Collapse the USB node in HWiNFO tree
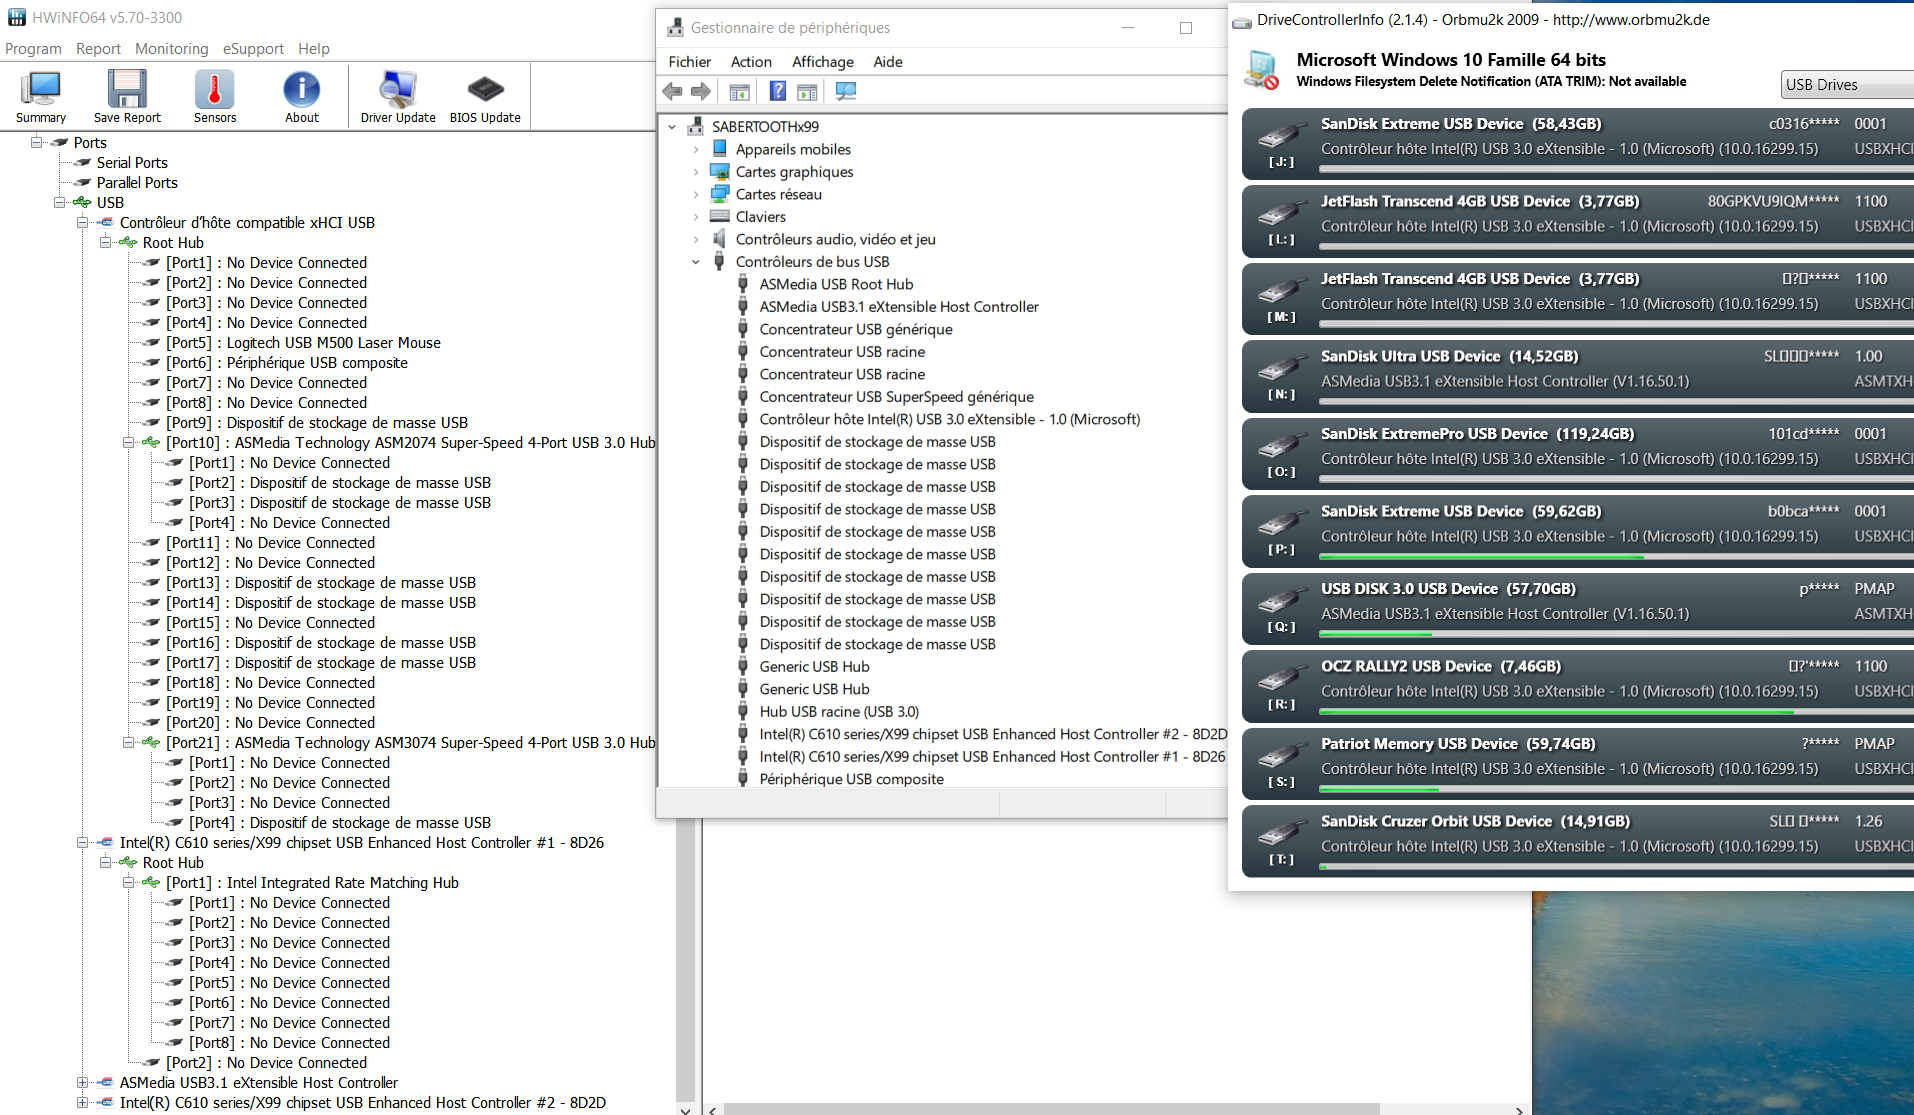The width and height of the screenshot is (1914, 1115). coord(60,202)
